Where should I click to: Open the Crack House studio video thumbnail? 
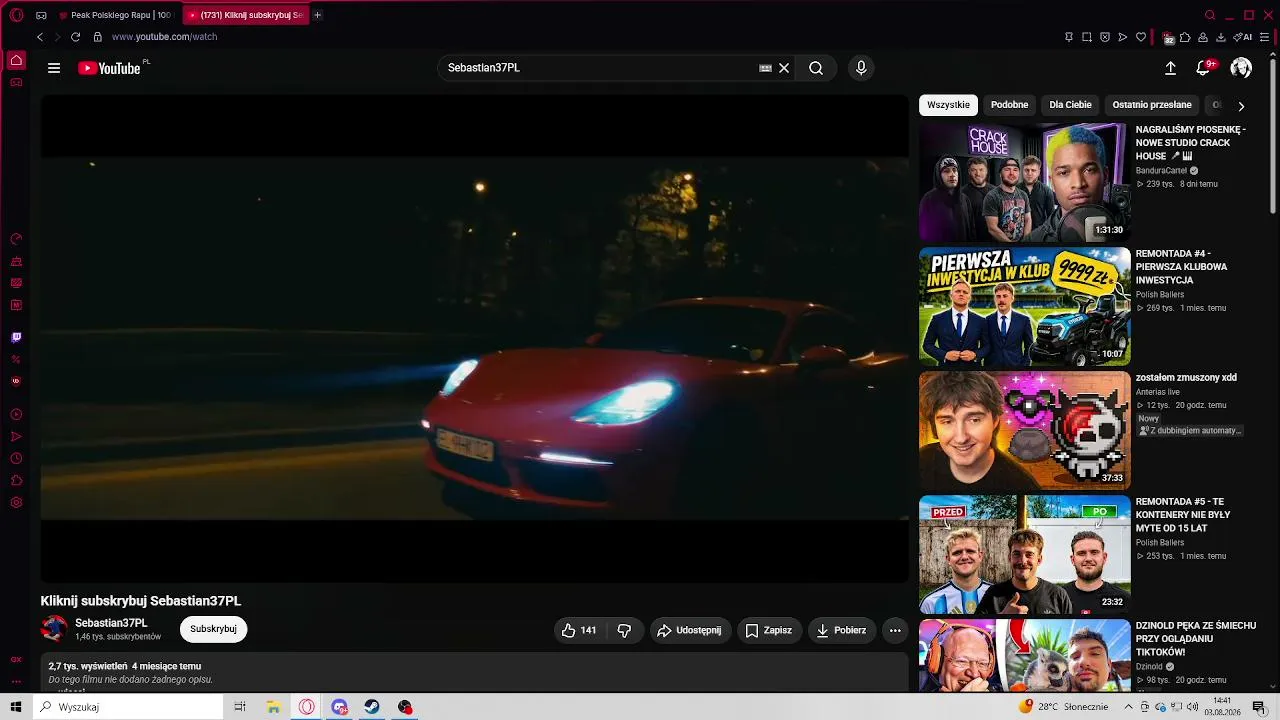[x=1025, y=182]
